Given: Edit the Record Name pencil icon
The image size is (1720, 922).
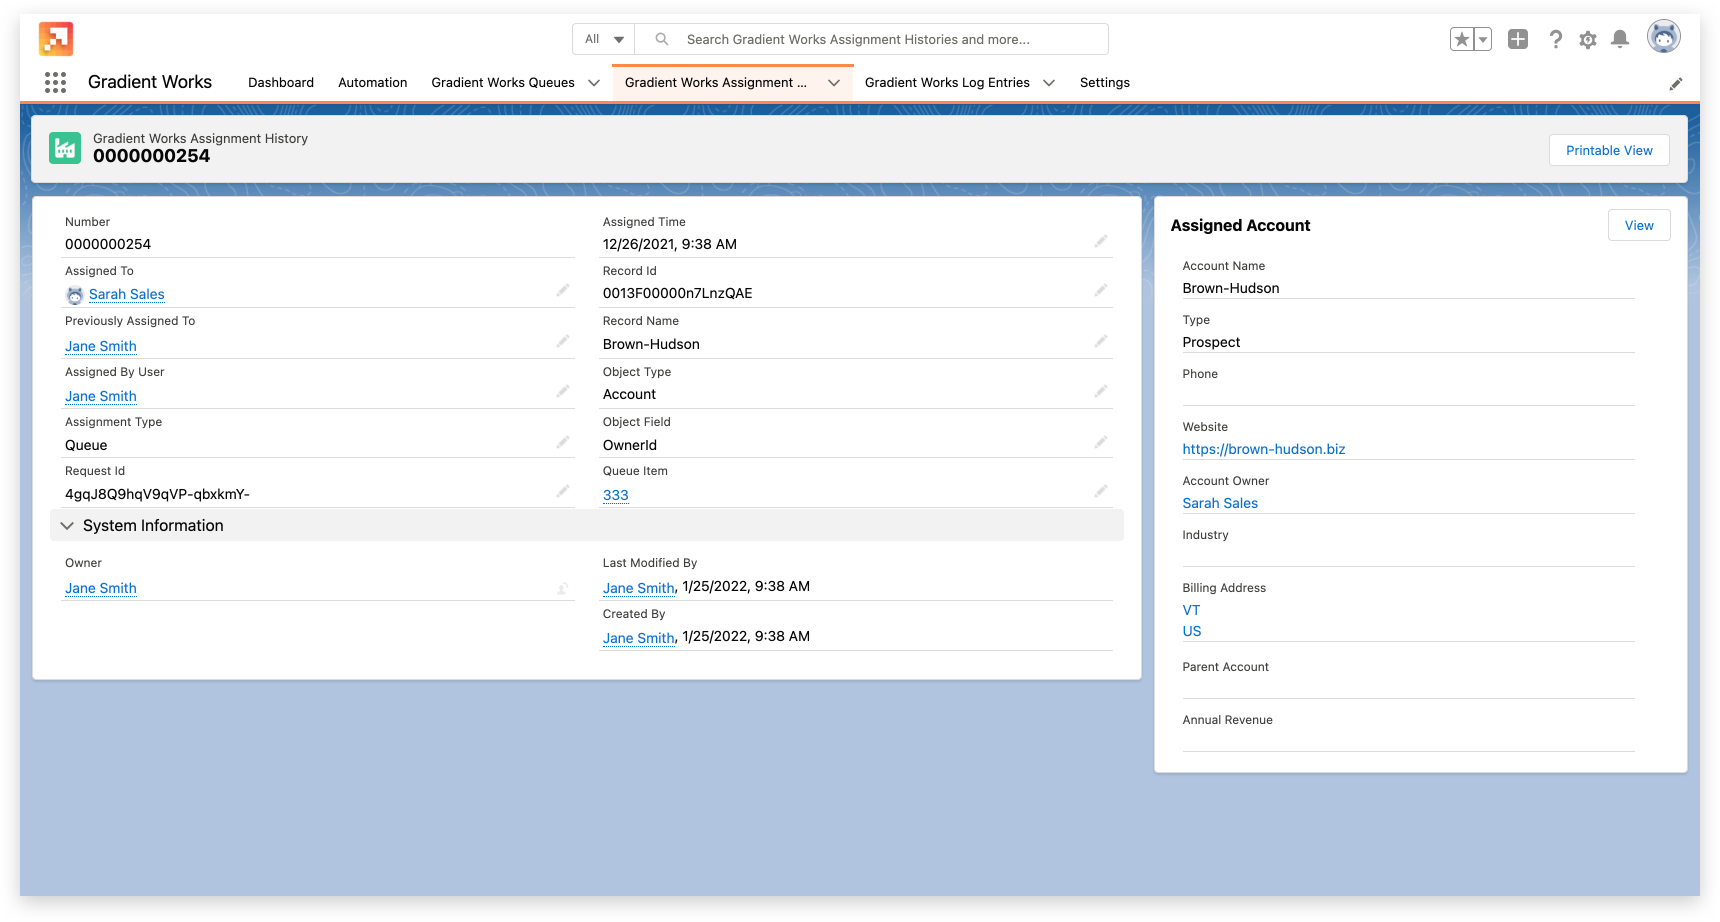Looking at the screenshot, I should point(1101,341).
